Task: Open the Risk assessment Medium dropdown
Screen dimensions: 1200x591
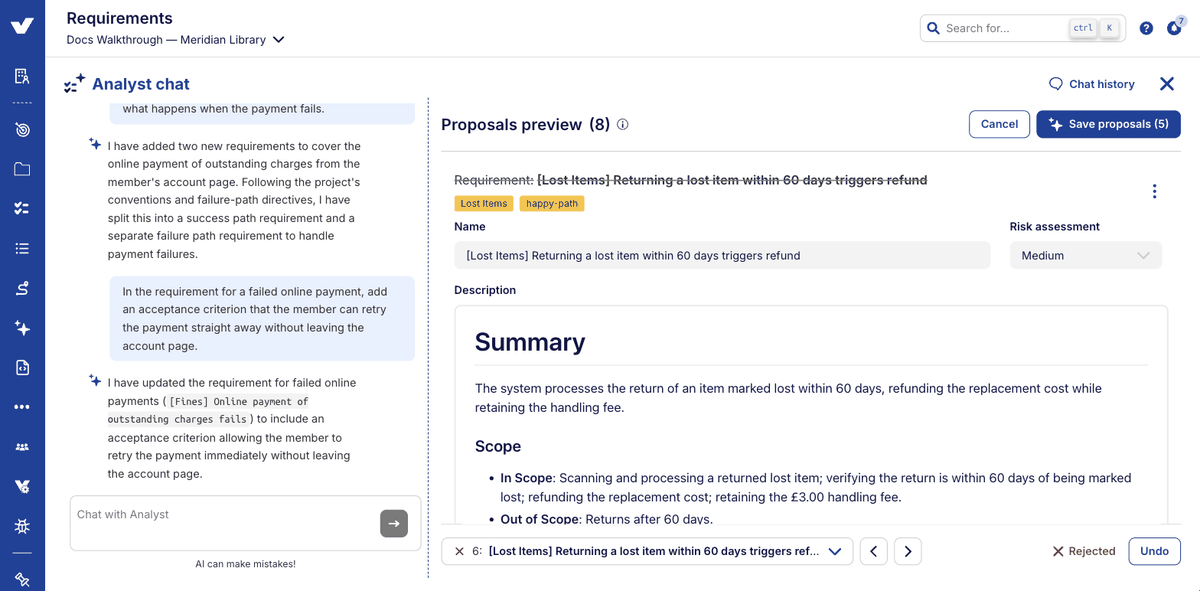Action: 1085,256
